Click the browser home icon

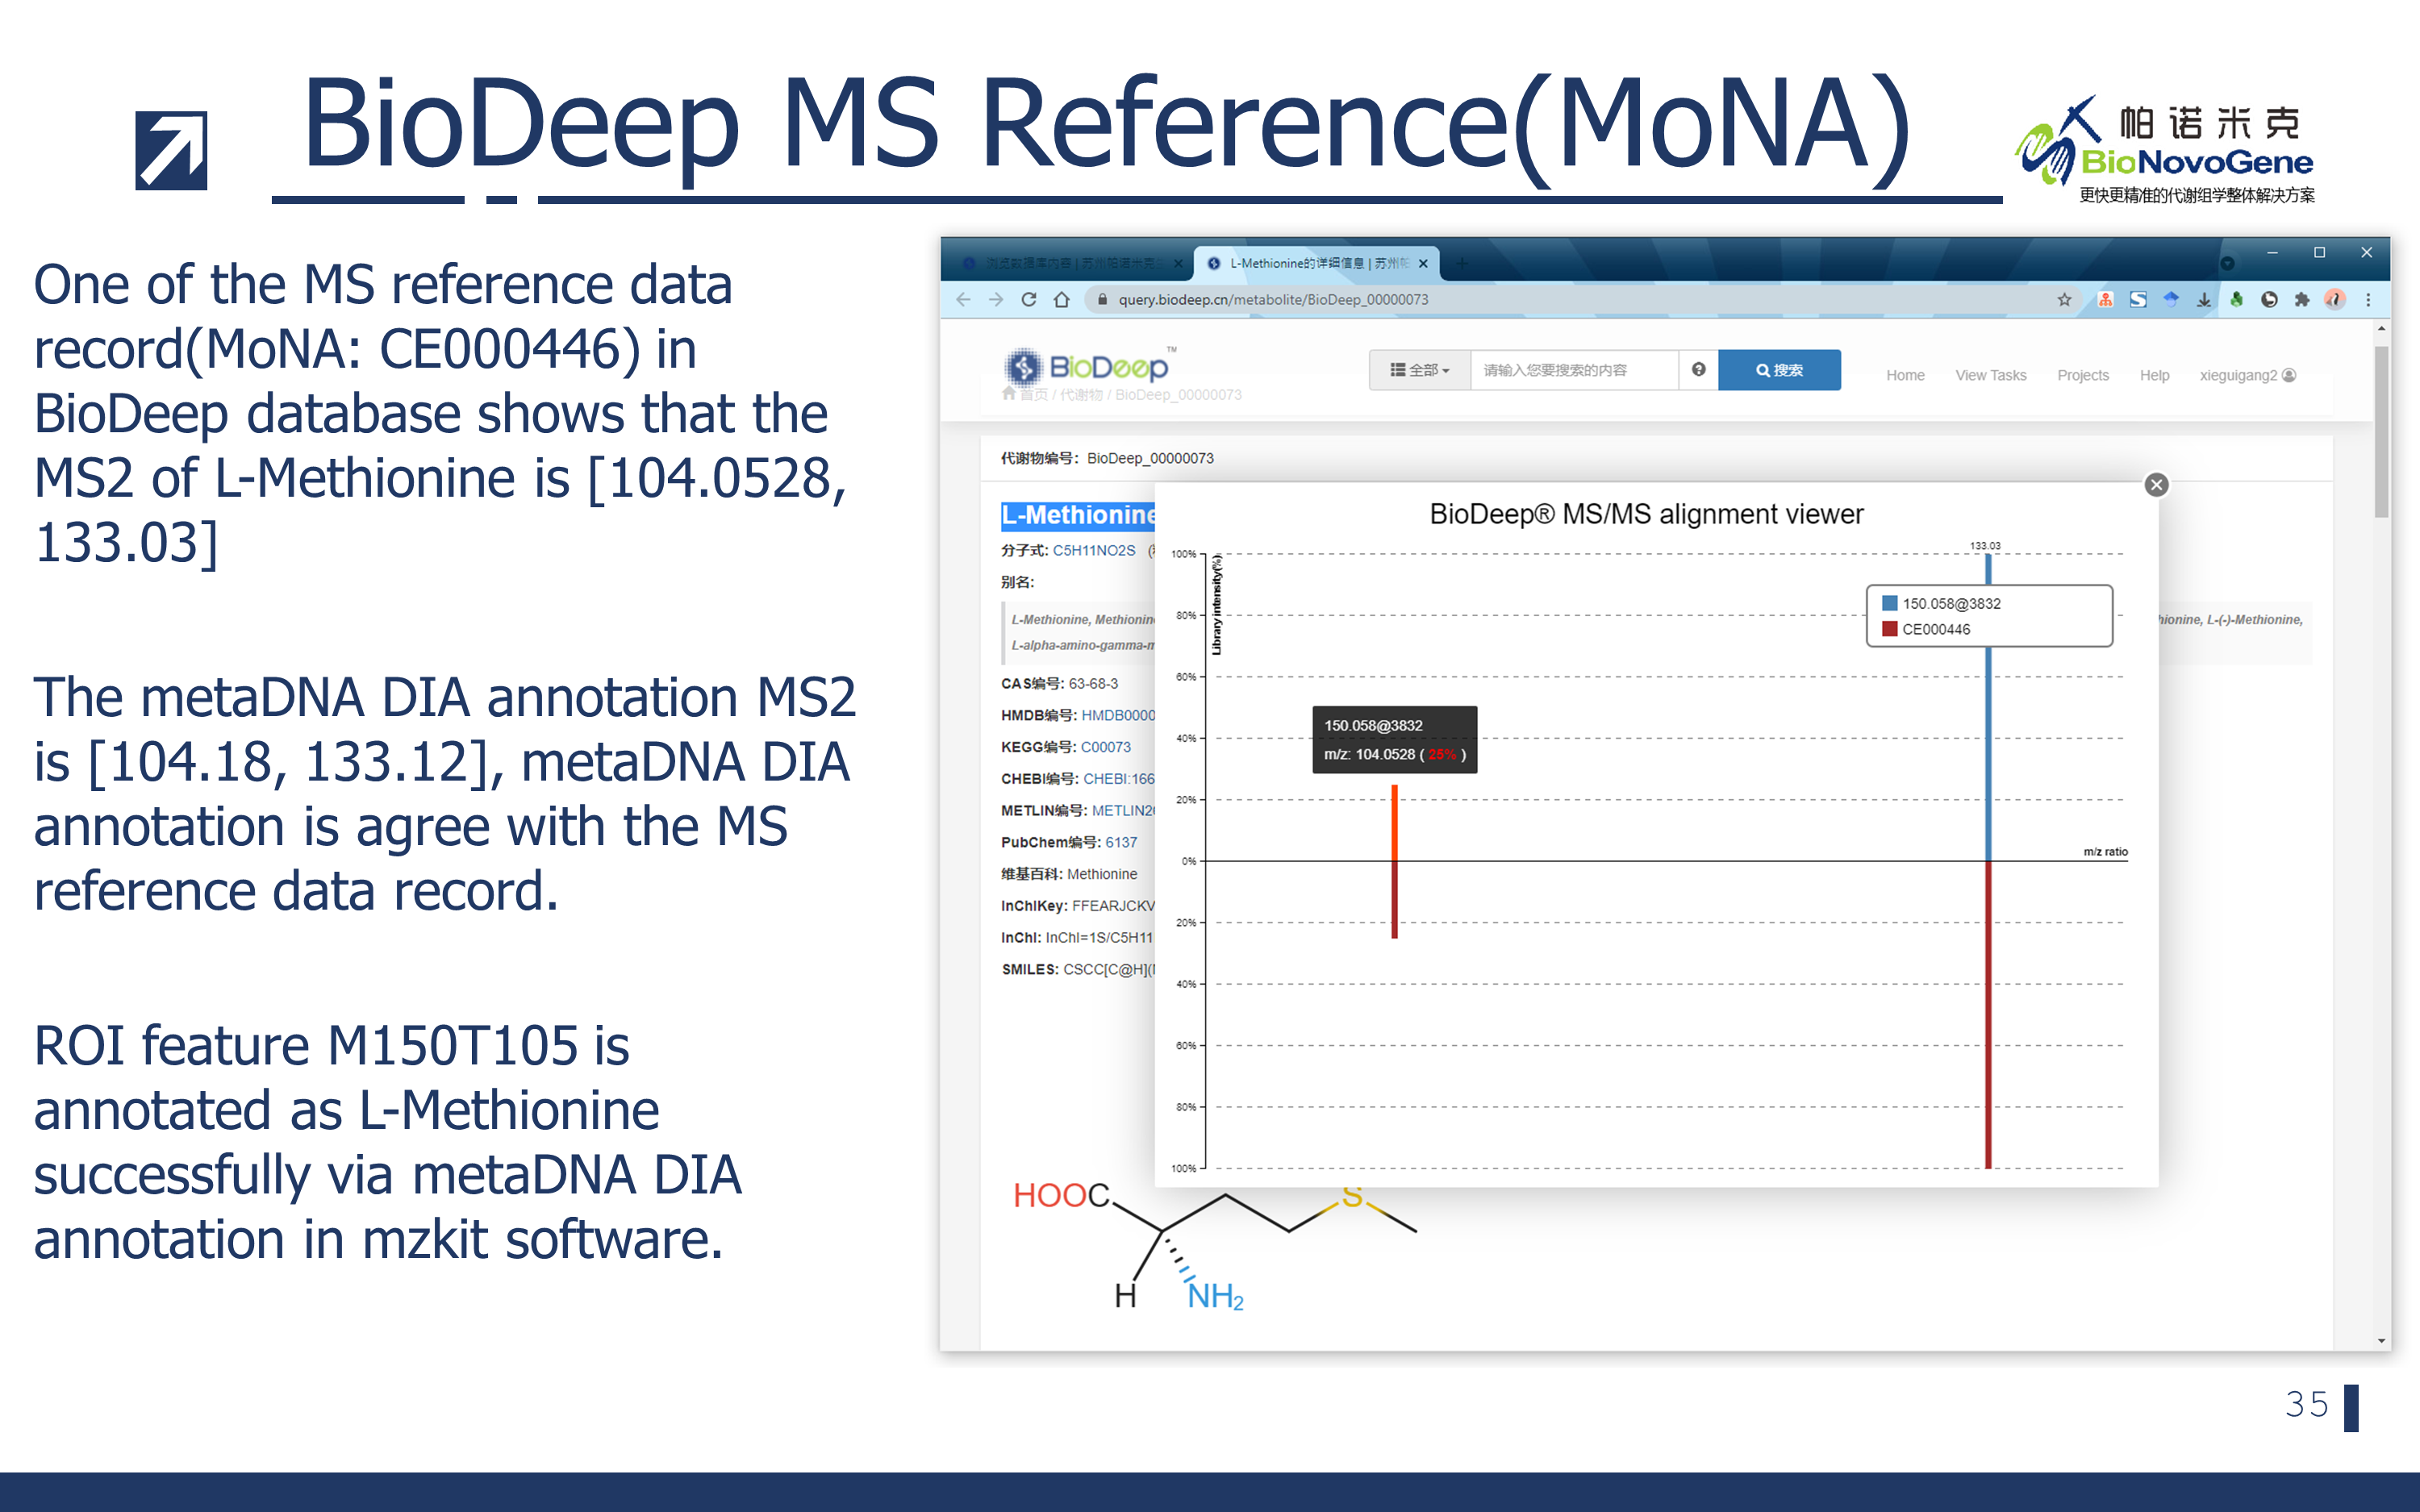click(1061, 299)
